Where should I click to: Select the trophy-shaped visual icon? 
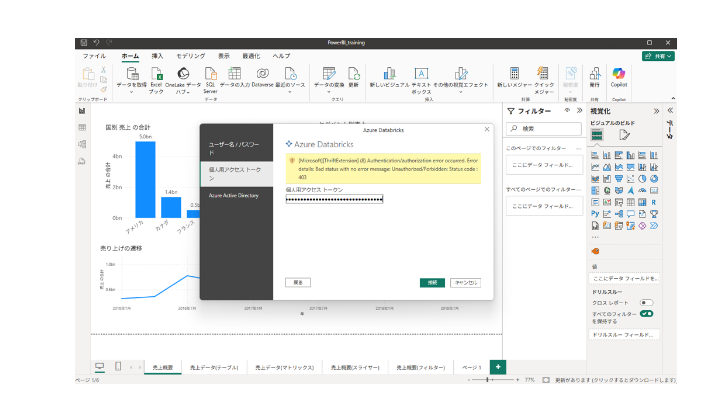coord(653,214)
